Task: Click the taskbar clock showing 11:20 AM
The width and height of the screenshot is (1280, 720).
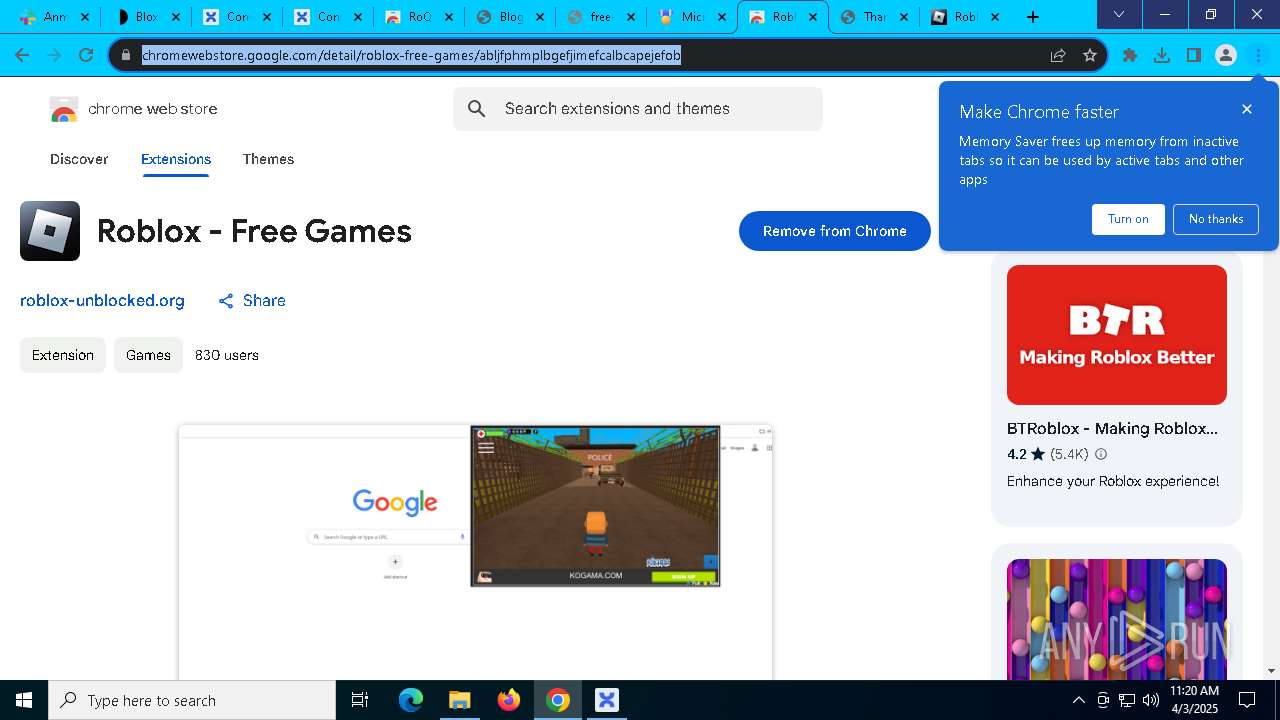Action: tap(1194, 700)
